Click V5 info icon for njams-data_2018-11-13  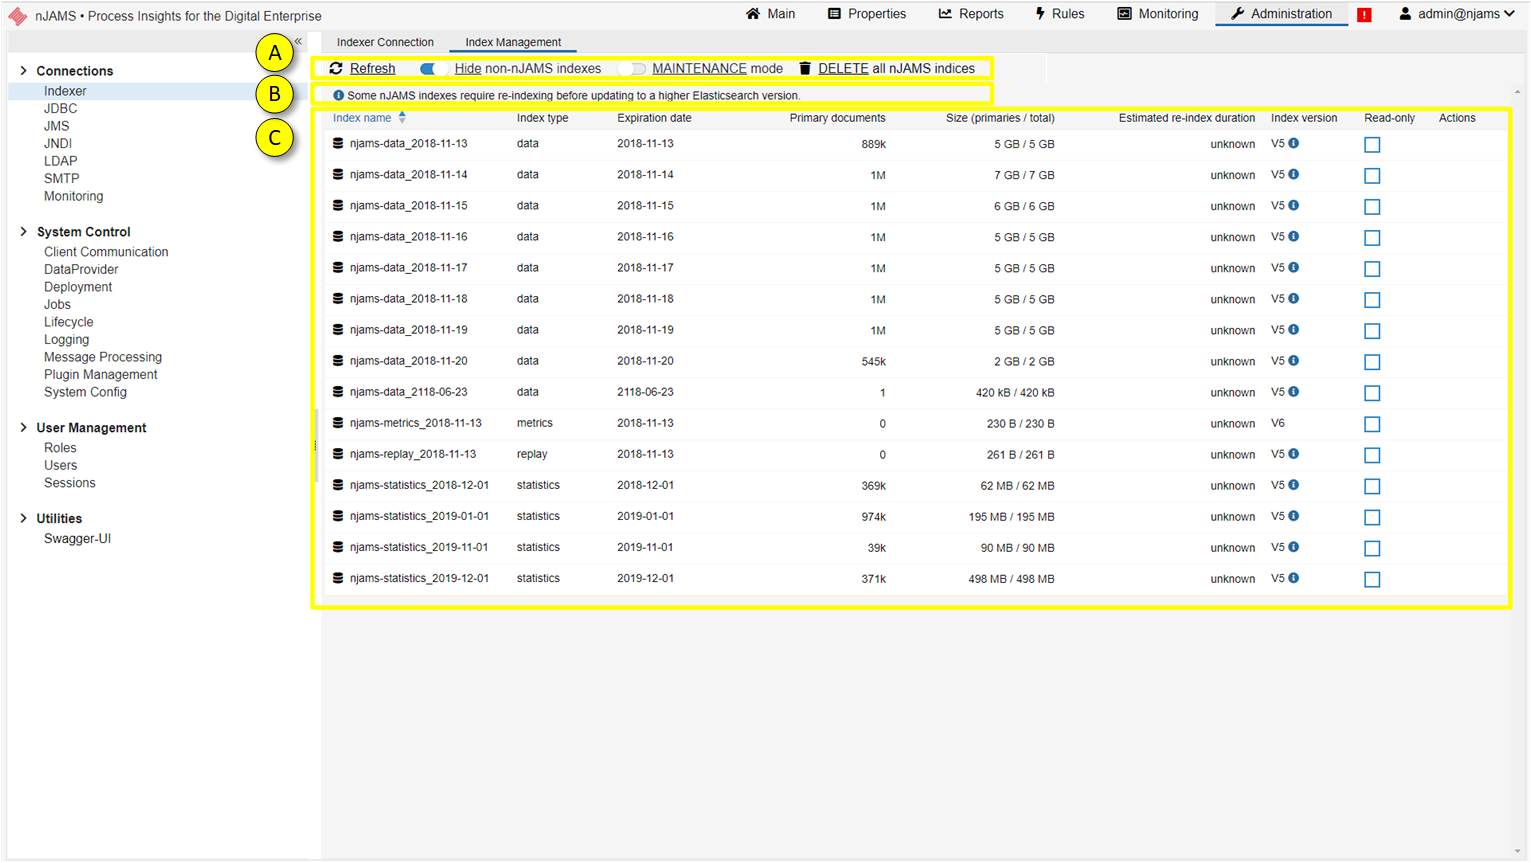tap(1294, 143)
